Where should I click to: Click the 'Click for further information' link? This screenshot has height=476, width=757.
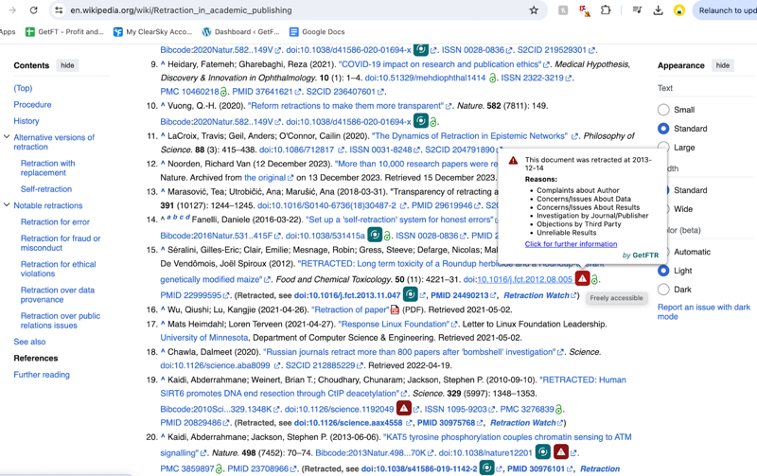point(571,244)
